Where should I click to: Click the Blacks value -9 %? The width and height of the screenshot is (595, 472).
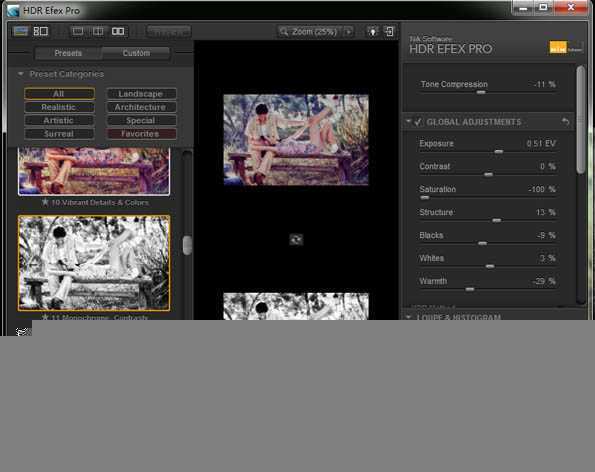(546, 235)
